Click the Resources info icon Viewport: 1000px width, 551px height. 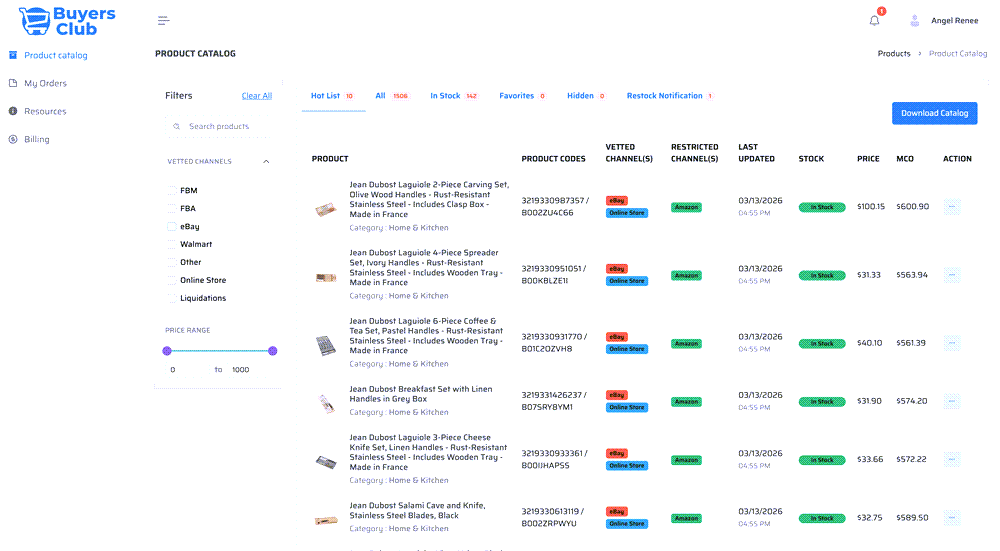point(13,111)
